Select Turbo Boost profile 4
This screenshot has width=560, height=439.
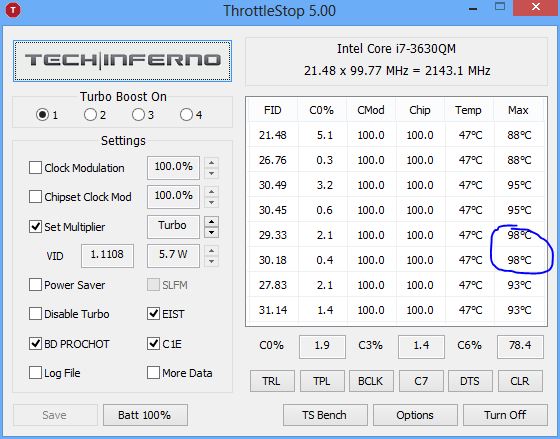(x=186, y=115)
